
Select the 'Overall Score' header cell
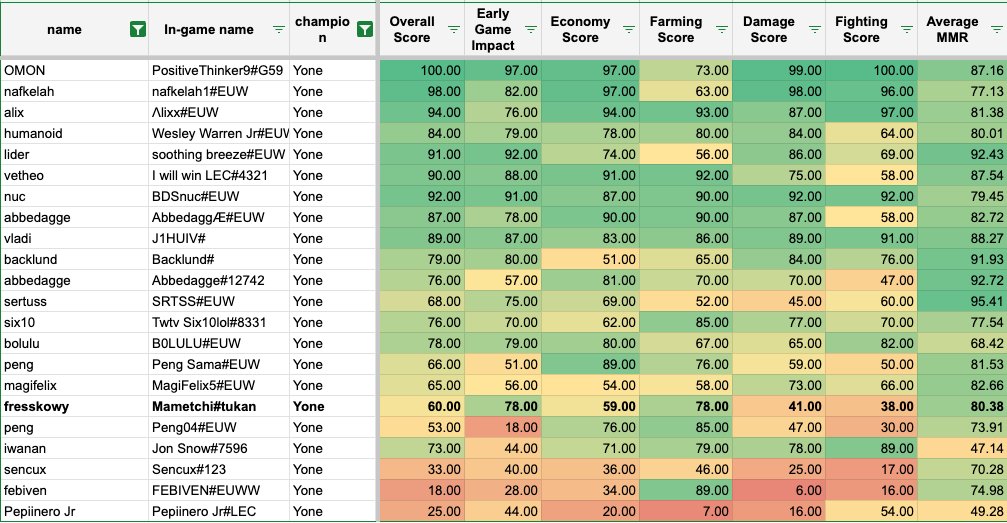pyautogui.click(x=422, y=30)
